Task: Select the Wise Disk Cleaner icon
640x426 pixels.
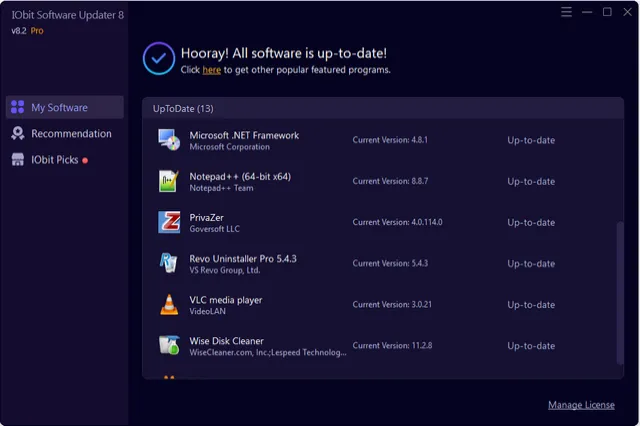Action: [x=169, y=345]
